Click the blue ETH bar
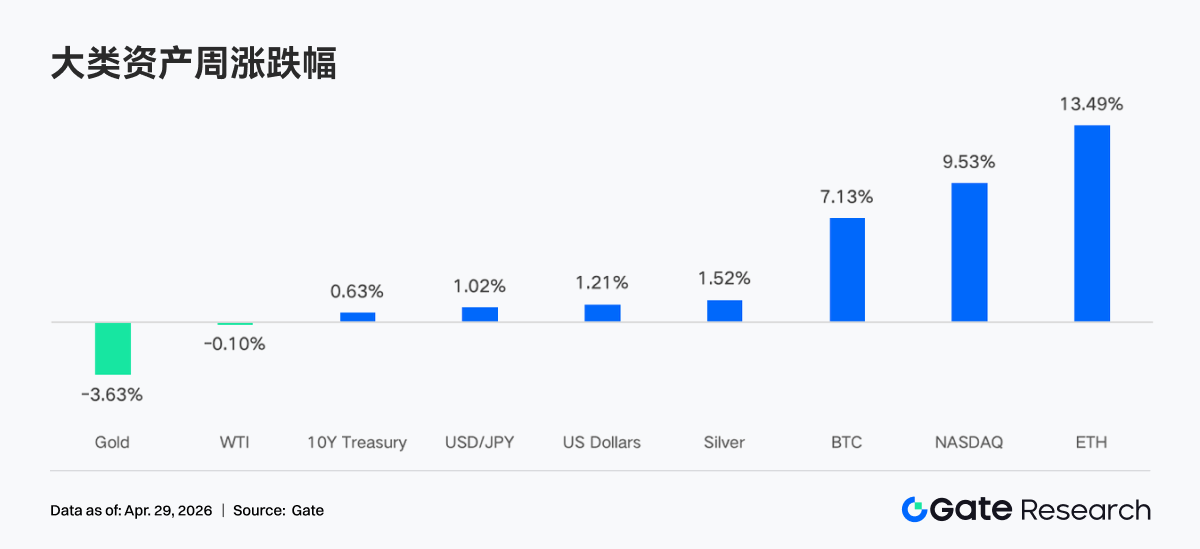This screenshot has height=549, width=1200. pyautogui.click(x=1092, y=223)
